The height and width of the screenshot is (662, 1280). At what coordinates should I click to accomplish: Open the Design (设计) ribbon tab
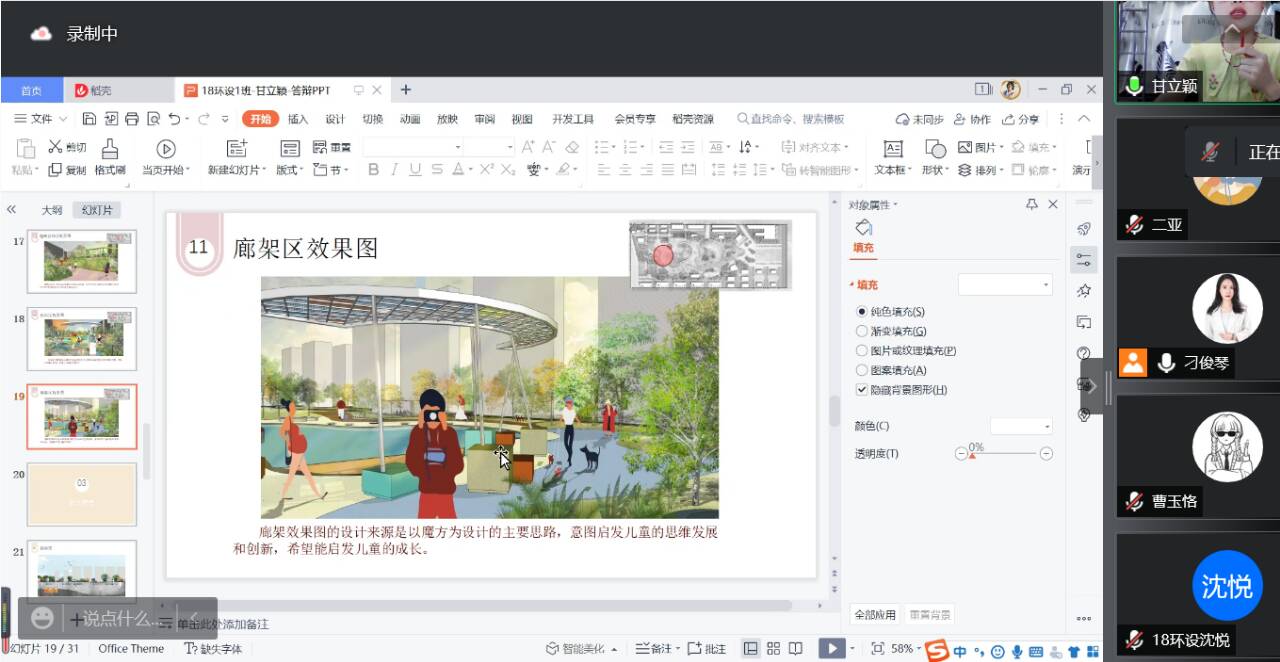pyautogui.click(x=335, y=119)
